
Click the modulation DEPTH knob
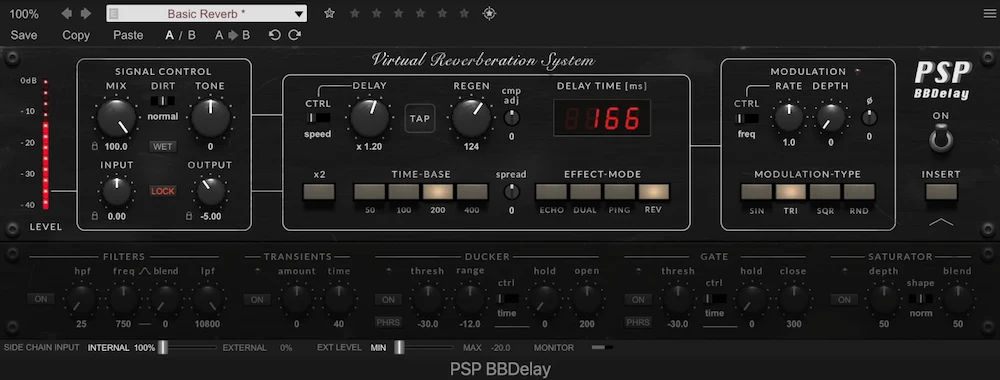point(831,118)
